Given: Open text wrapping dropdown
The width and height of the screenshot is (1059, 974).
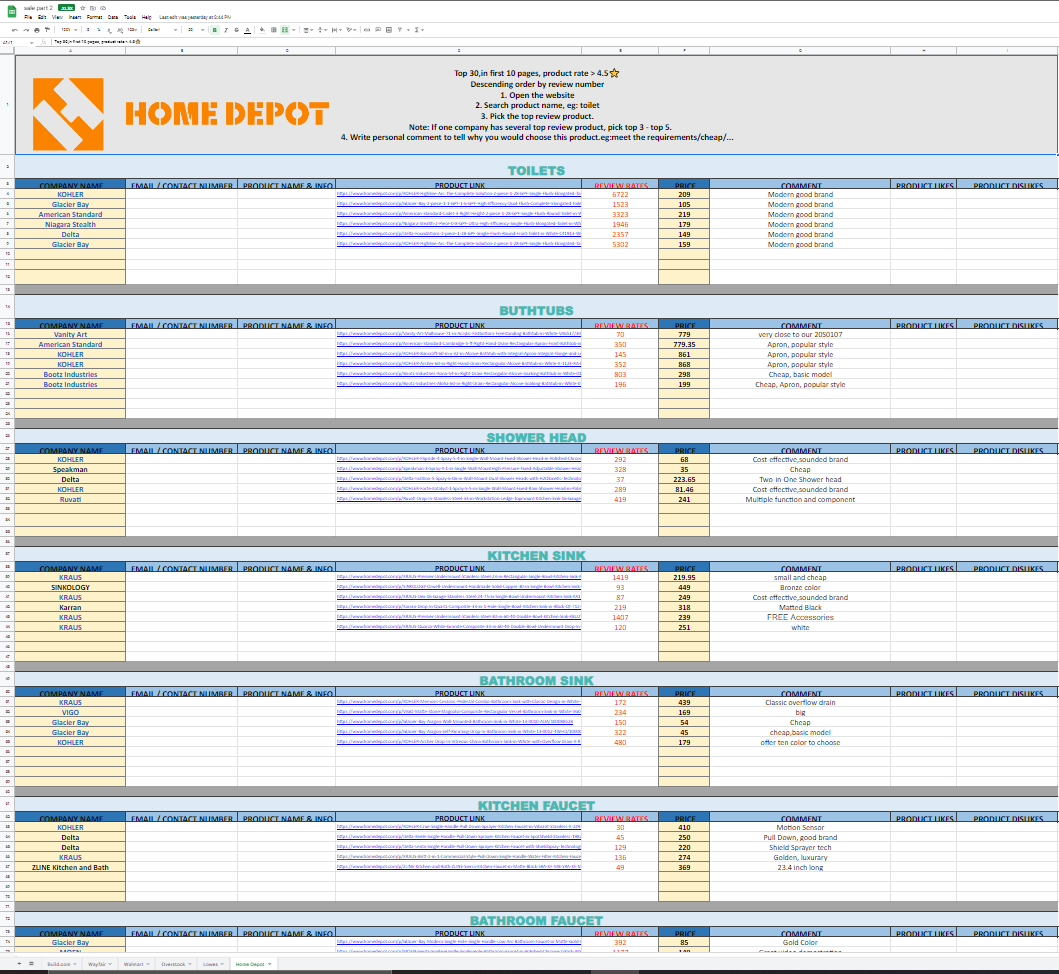Looking at the screenshot, I should coord(337,30).
